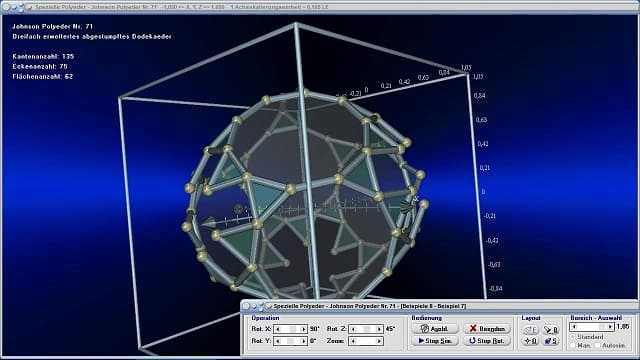Click the Kantenanzahl: 135 text
This screenshot has height=360, width=640.
point(43,56)
